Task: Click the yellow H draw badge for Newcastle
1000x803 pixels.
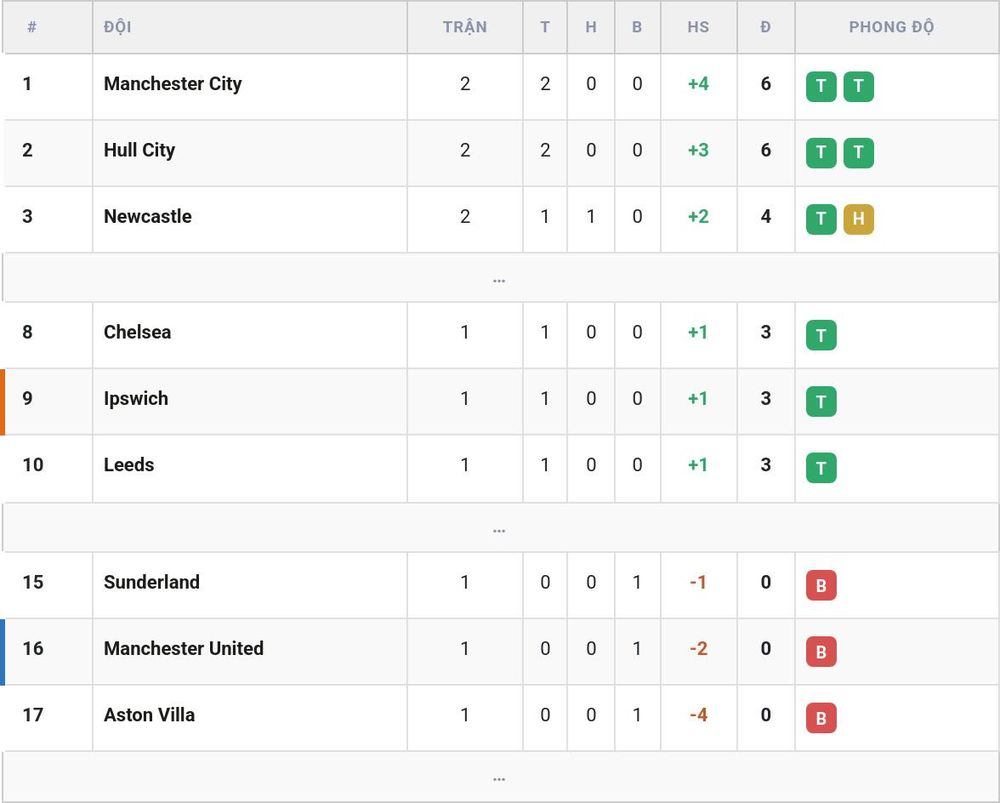Action: click(x=858, y=219)
